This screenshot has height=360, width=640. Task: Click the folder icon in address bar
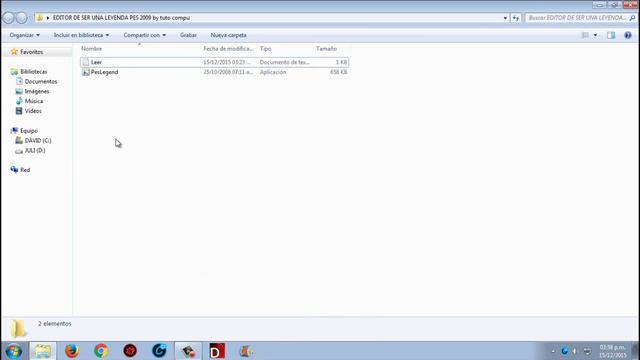pos(40,18)
